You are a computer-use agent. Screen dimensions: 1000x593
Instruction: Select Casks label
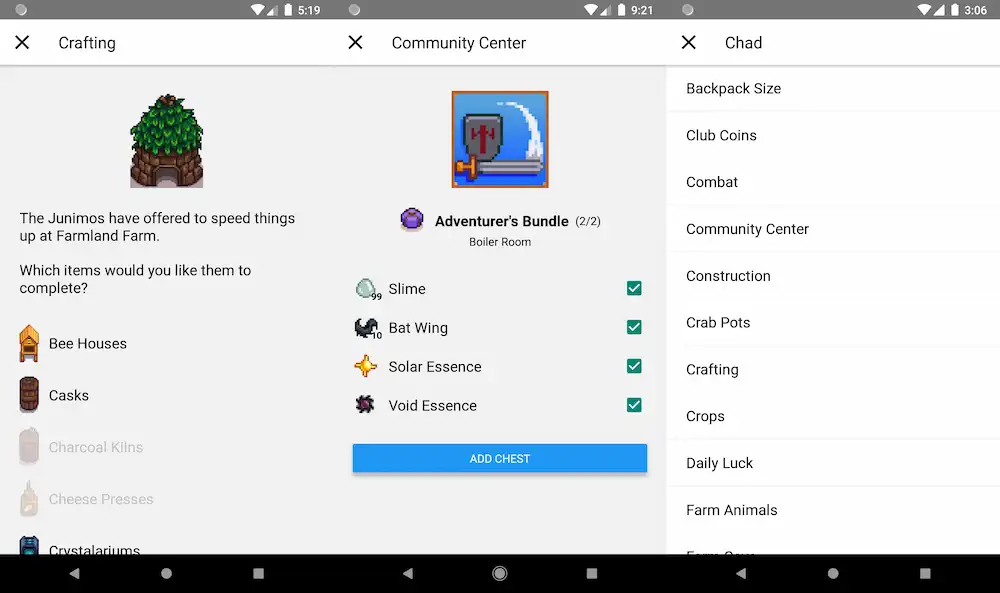click(69, 395)
